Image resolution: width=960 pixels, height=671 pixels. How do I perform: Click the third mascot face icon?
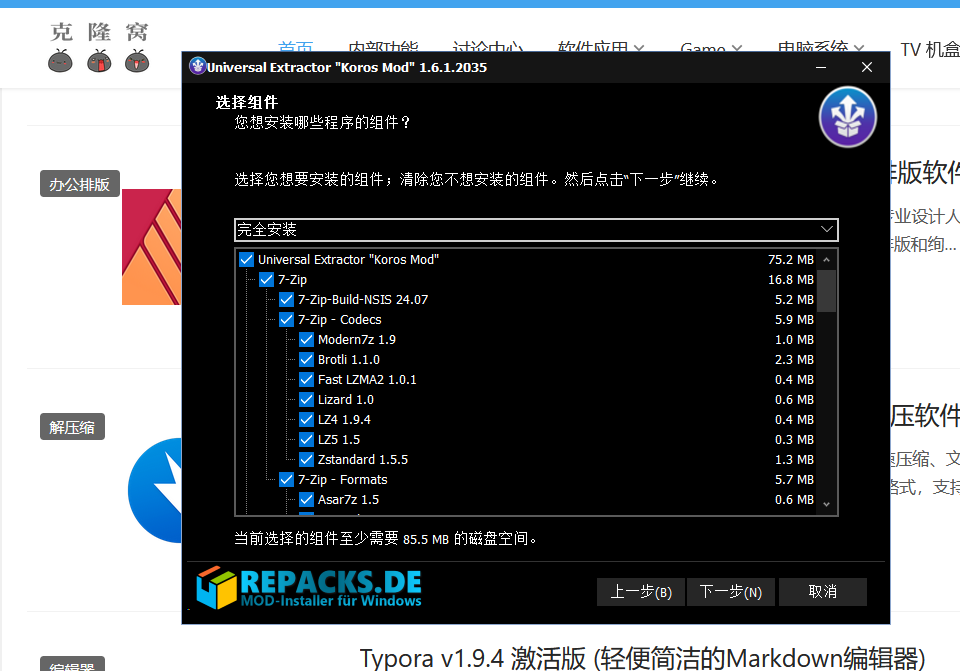[137, 61]
